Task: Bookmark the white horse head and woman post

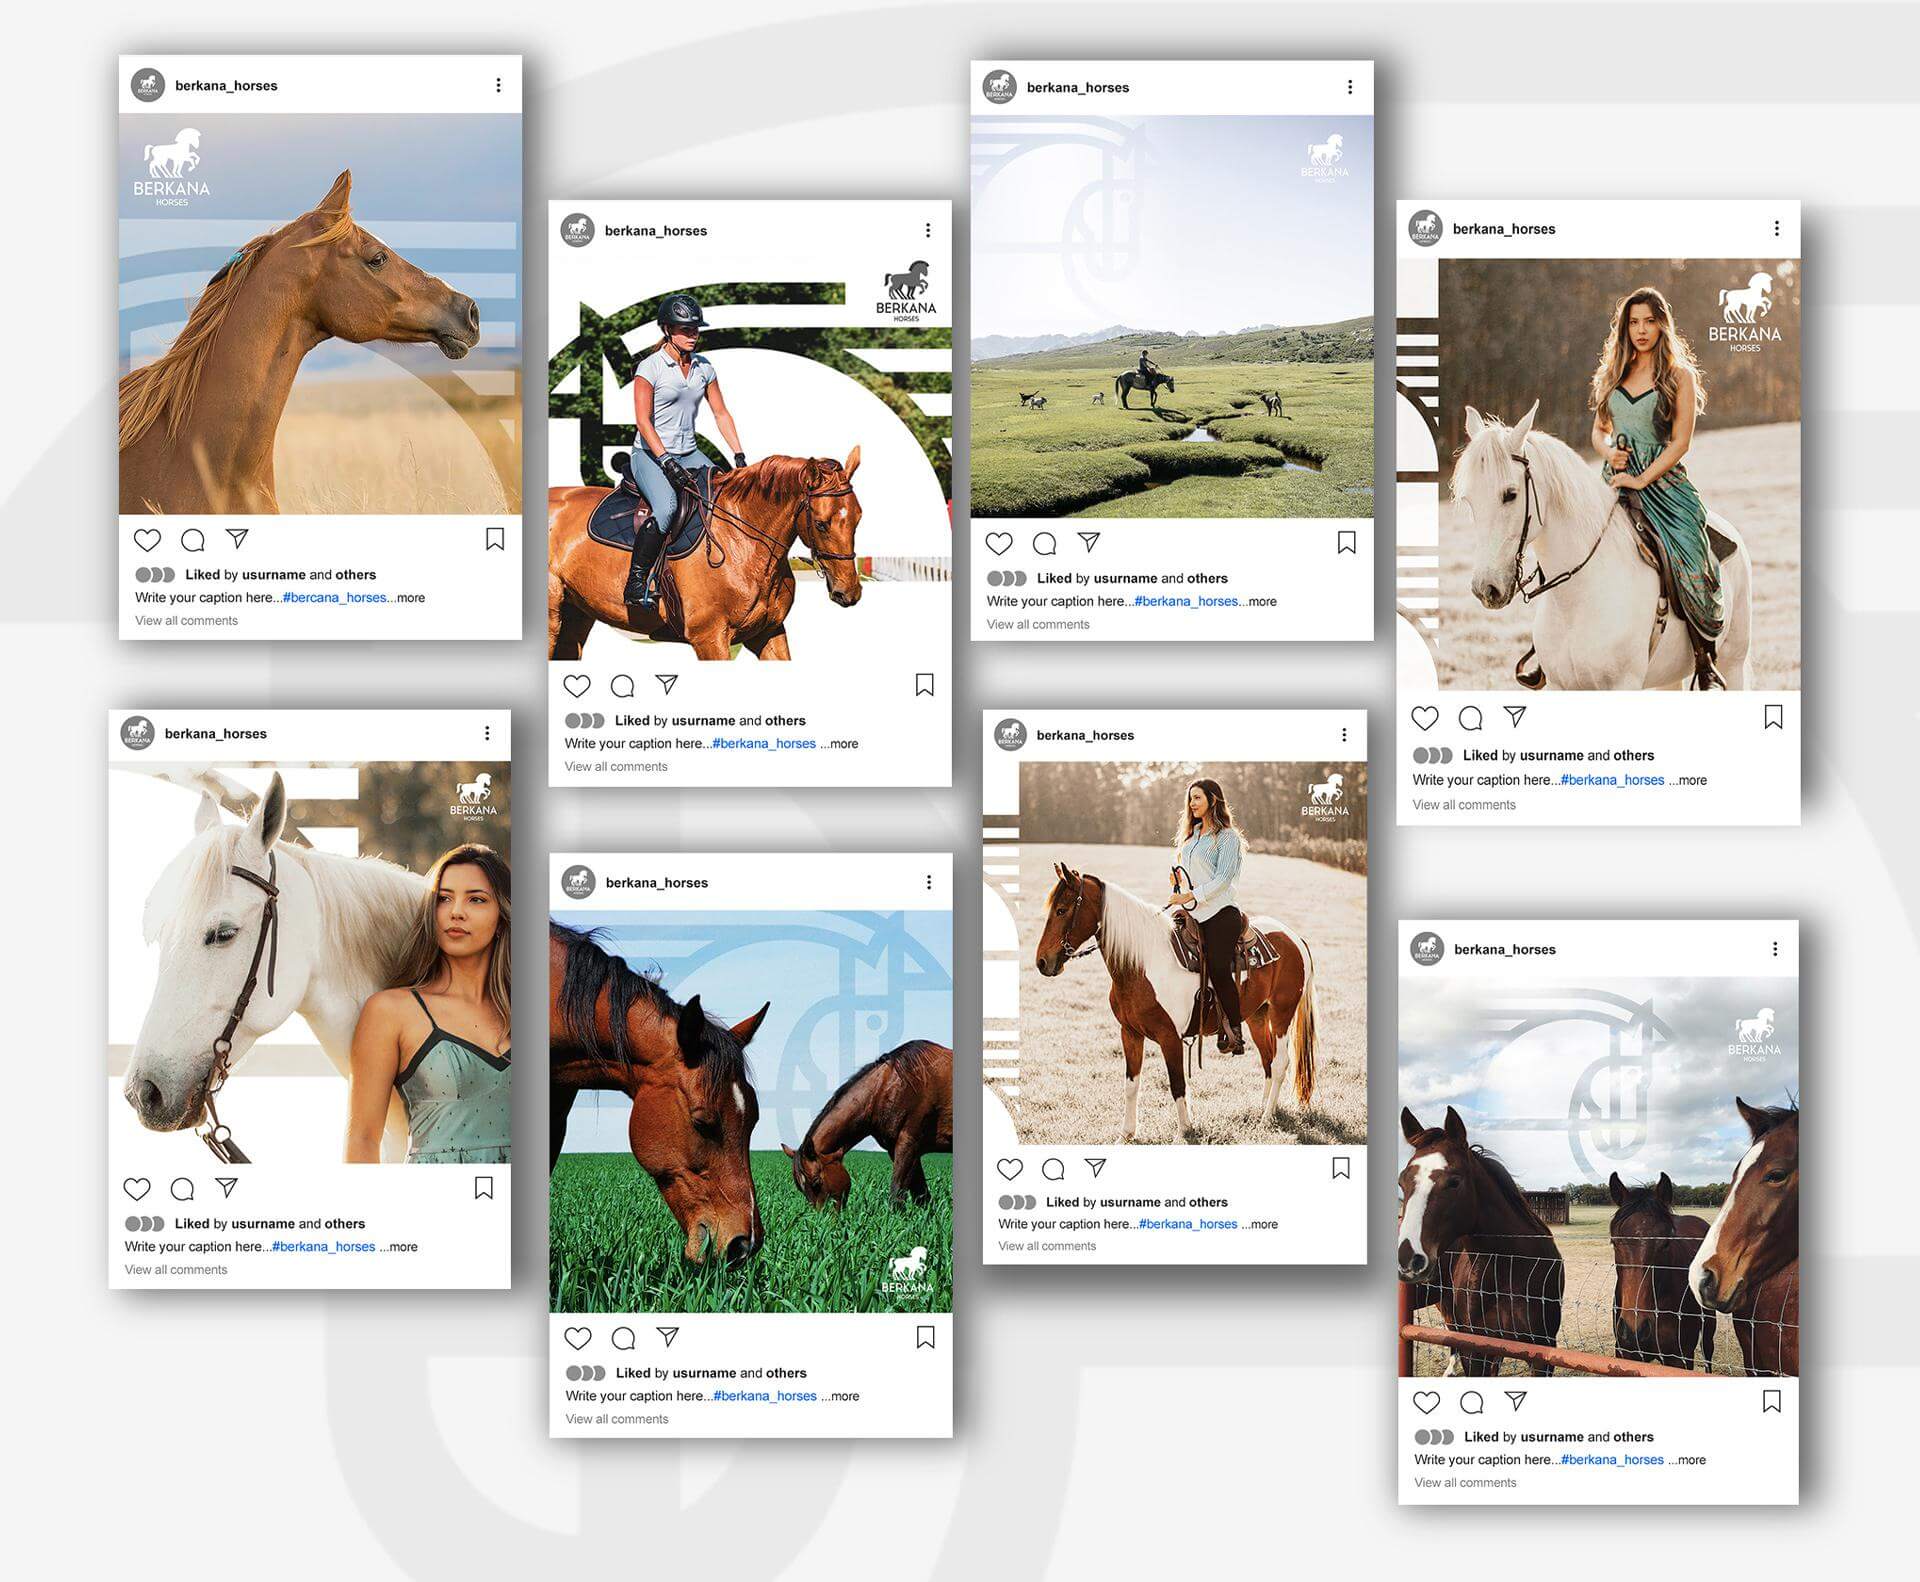Action: point(484,1188)
